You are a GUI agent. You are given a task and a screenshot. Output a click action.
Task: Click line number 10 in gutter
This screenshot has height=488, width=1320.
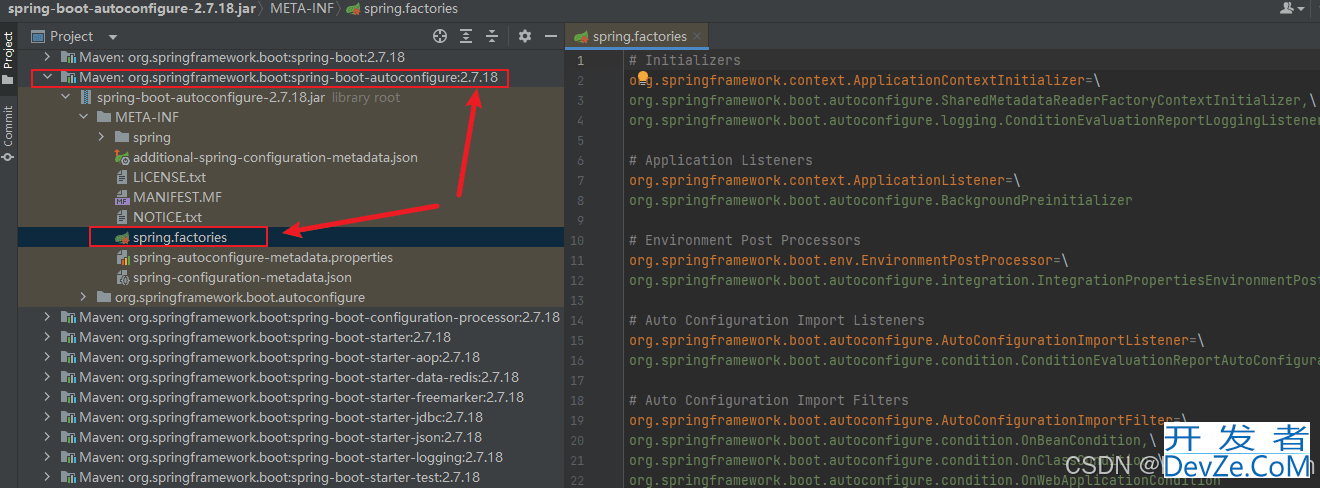(575, 240)
